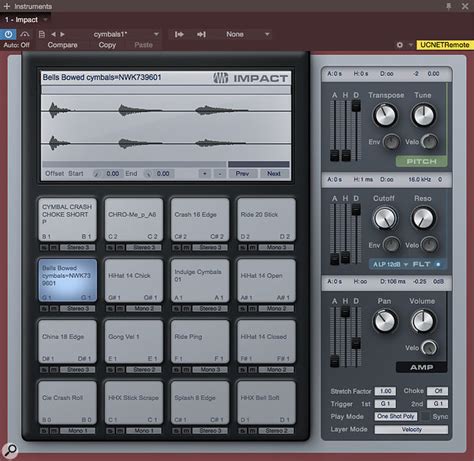The width and height of the screenshot is (474, 461).
Task: Click the amp envelope H fader
Action: coord(345,312)
